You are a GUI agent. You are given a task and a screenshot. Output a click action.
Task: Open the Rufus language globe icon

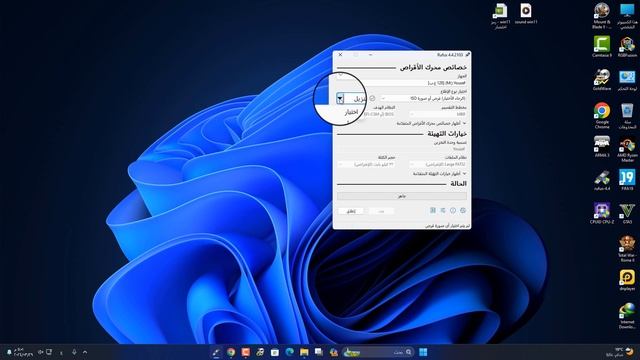point(463,211)
